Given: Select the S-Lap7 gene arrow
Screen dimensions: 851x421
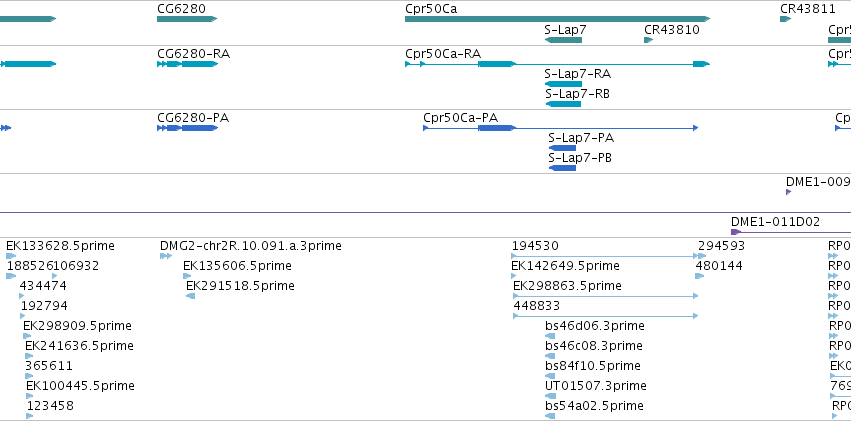Looking at the screenshot, I should (x=563, y=40).
